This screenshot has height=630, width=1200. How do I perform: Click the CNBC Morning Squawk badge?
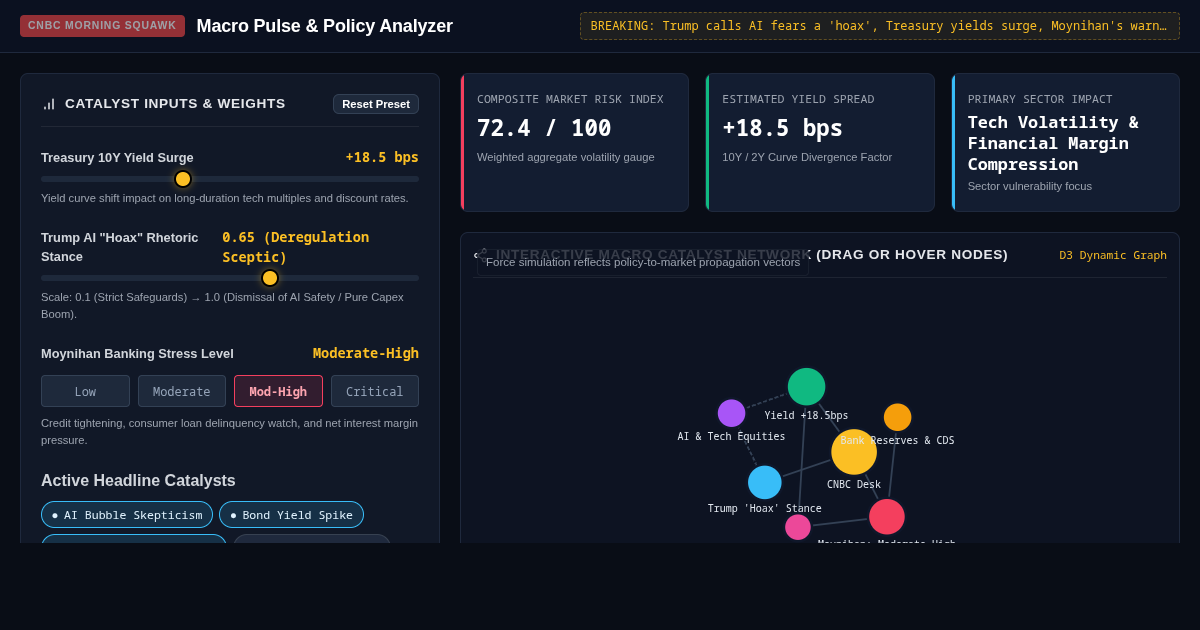(x=102, y=26)
